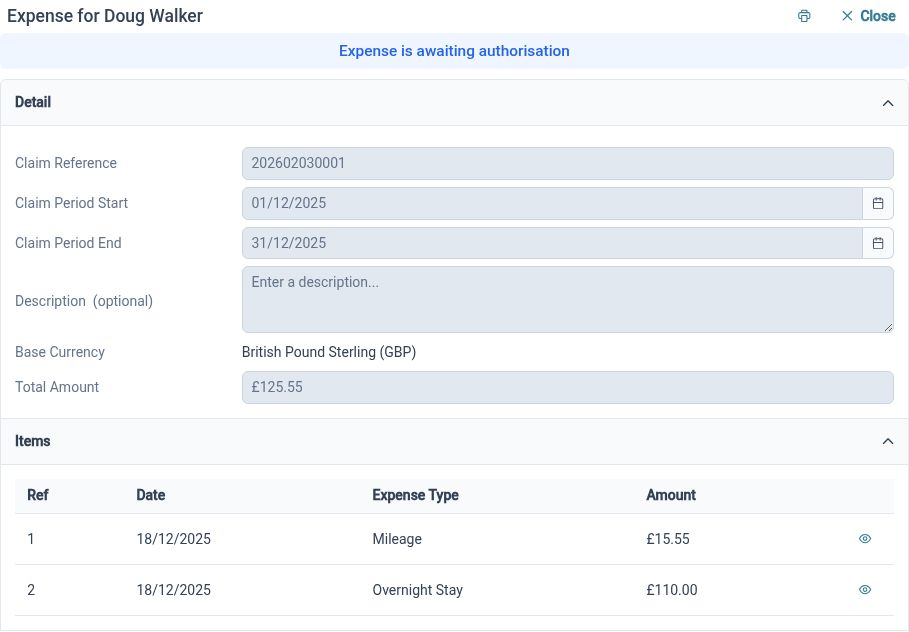The height and width of the screenshot is (632, 909).
Task: View the Mileage expense item with eye icon
Action: tap(864, 539)
